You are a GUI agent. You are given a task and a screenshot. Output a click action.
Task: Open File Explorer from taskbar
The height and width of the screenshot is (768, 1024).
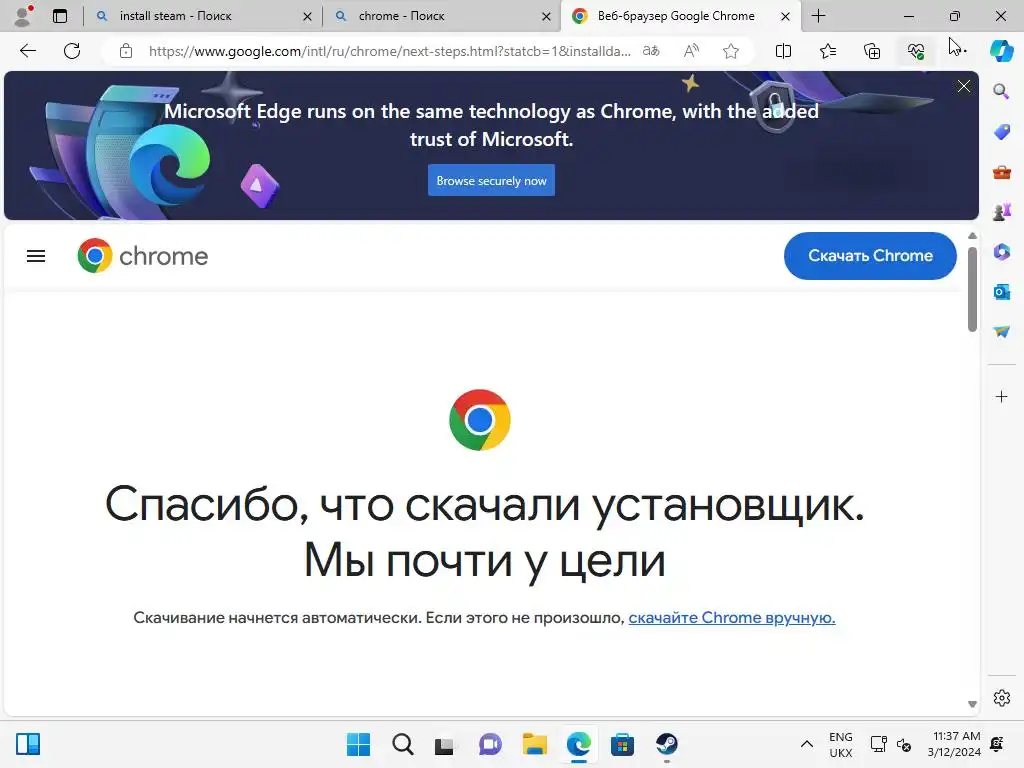tap(534, 744)
